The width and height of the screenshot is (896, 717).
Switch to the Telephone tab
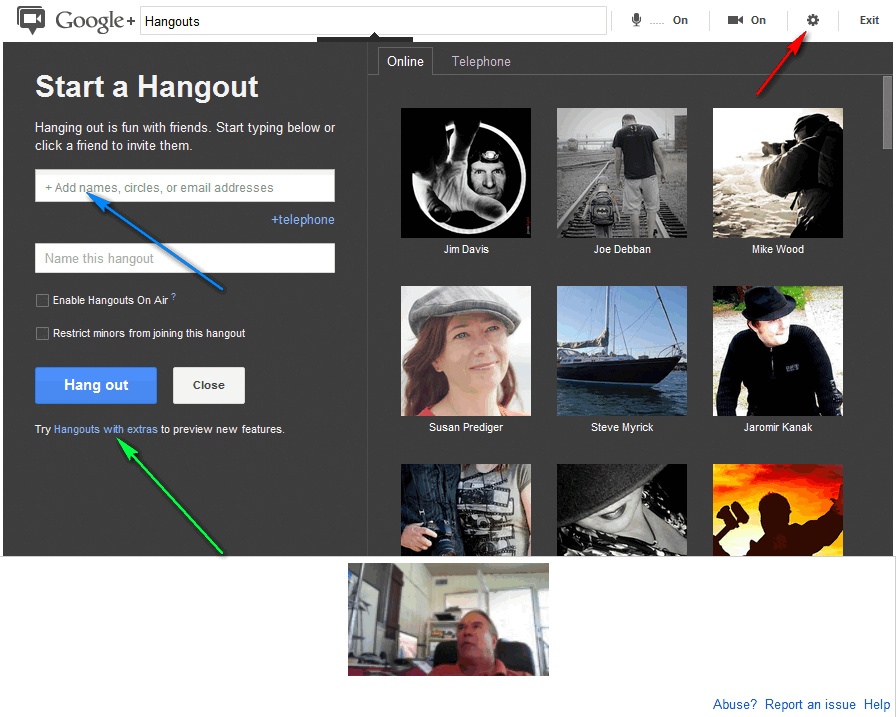point(481,61)
